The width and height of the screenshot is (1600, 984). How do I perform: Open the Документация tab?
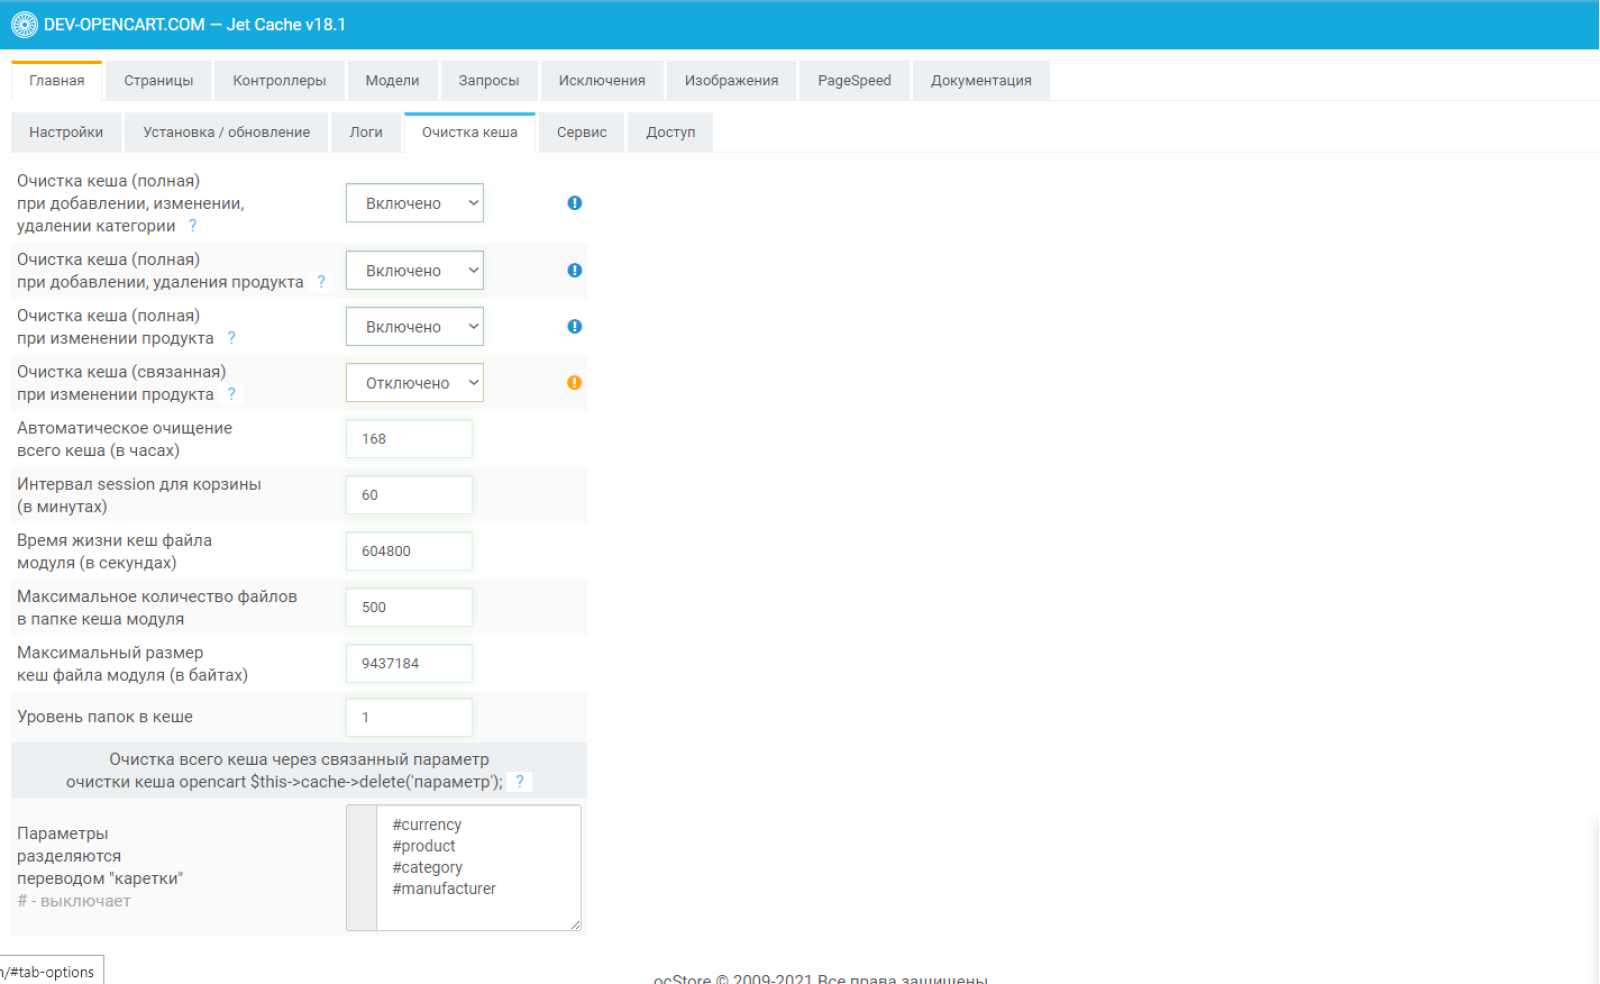point(981,81)
